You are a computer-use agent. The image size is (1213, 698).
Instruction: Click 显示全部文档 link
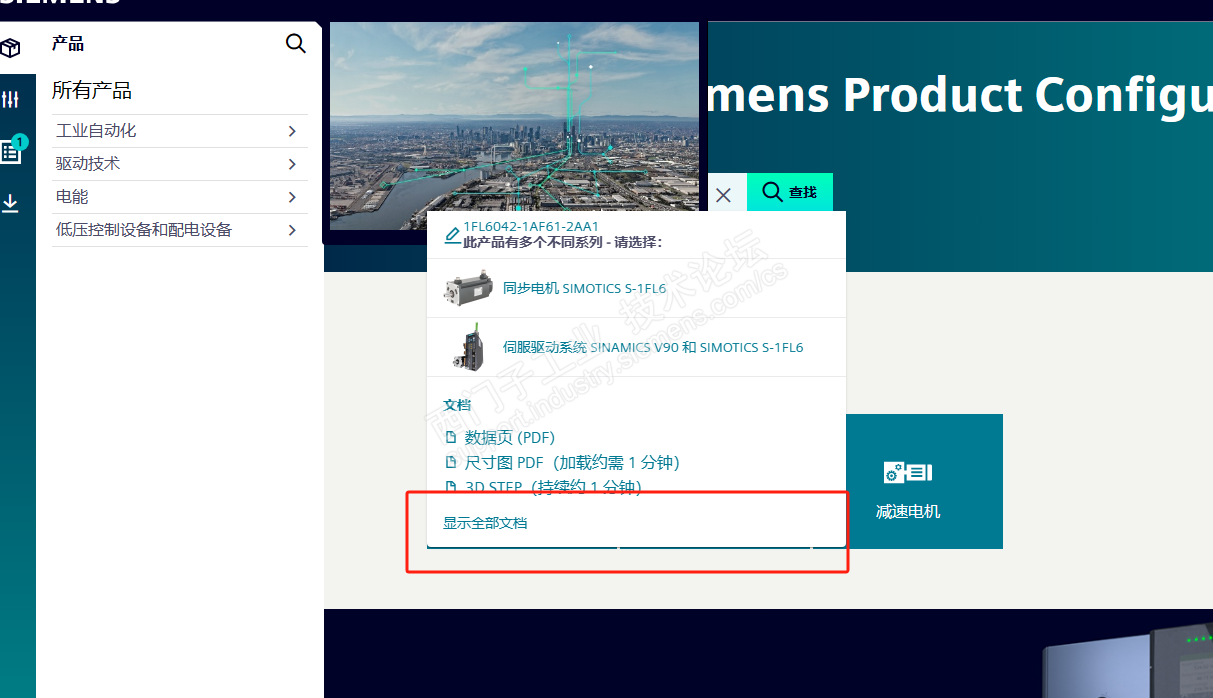click(x=485, y=523)
